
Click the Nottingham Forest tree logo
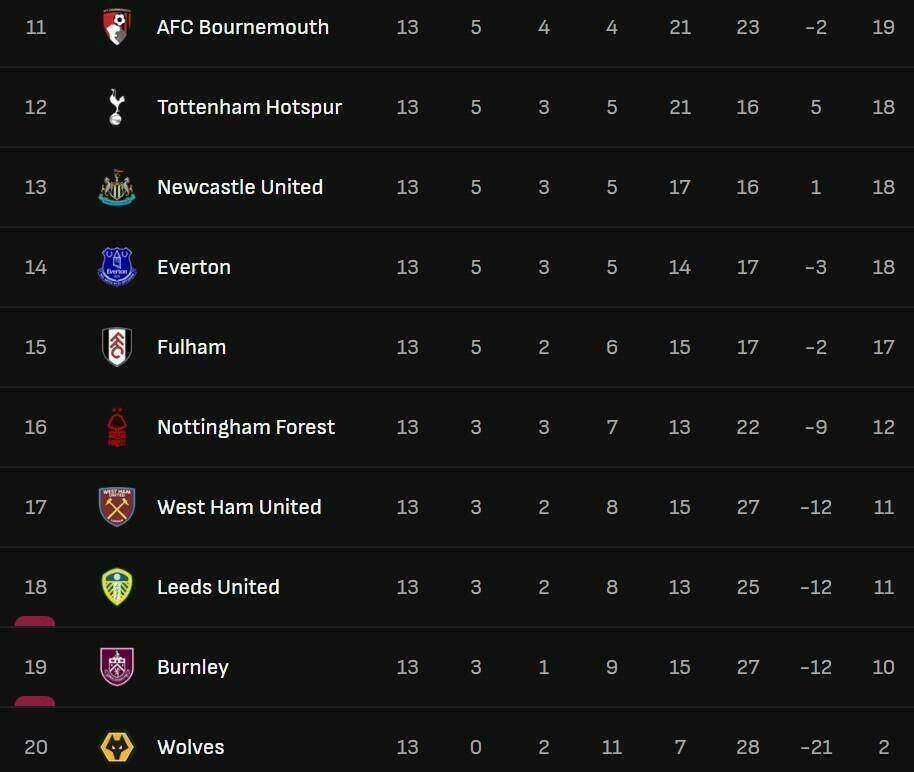(117, 427)
